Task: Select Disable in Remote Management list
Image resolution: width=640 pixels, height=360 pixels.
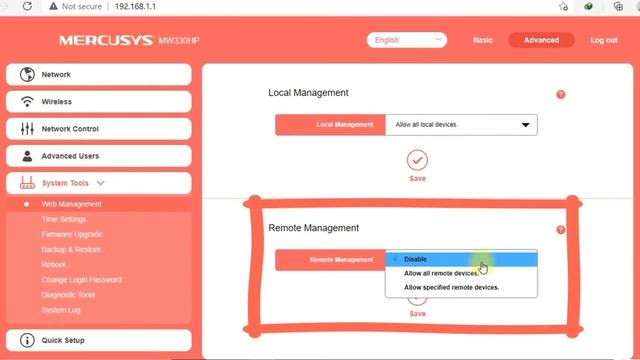Action: (x=461, y=259)
